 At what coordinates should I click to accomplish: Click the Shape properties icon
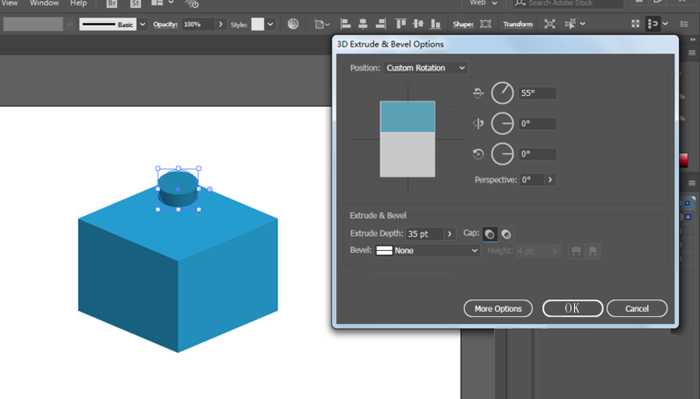(486, 24)
